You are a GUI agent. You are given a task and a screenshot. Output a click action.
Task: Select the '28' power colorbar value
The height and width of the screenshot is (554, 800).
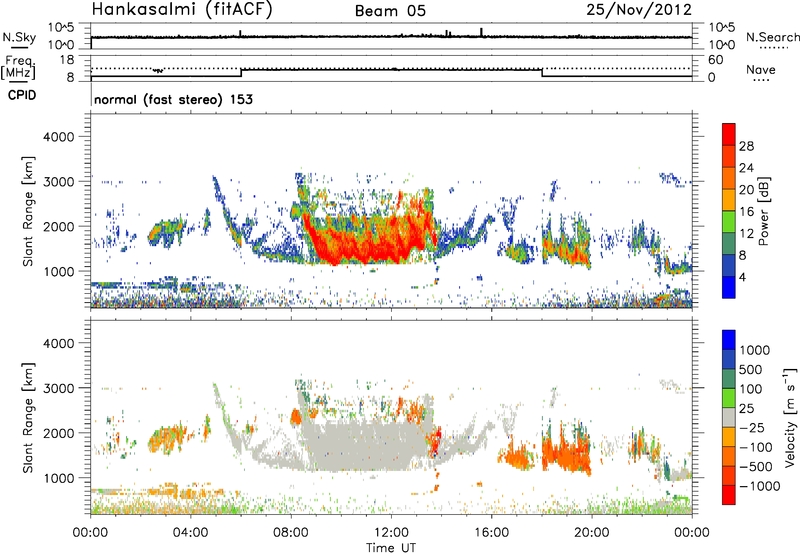click(746, 146)
